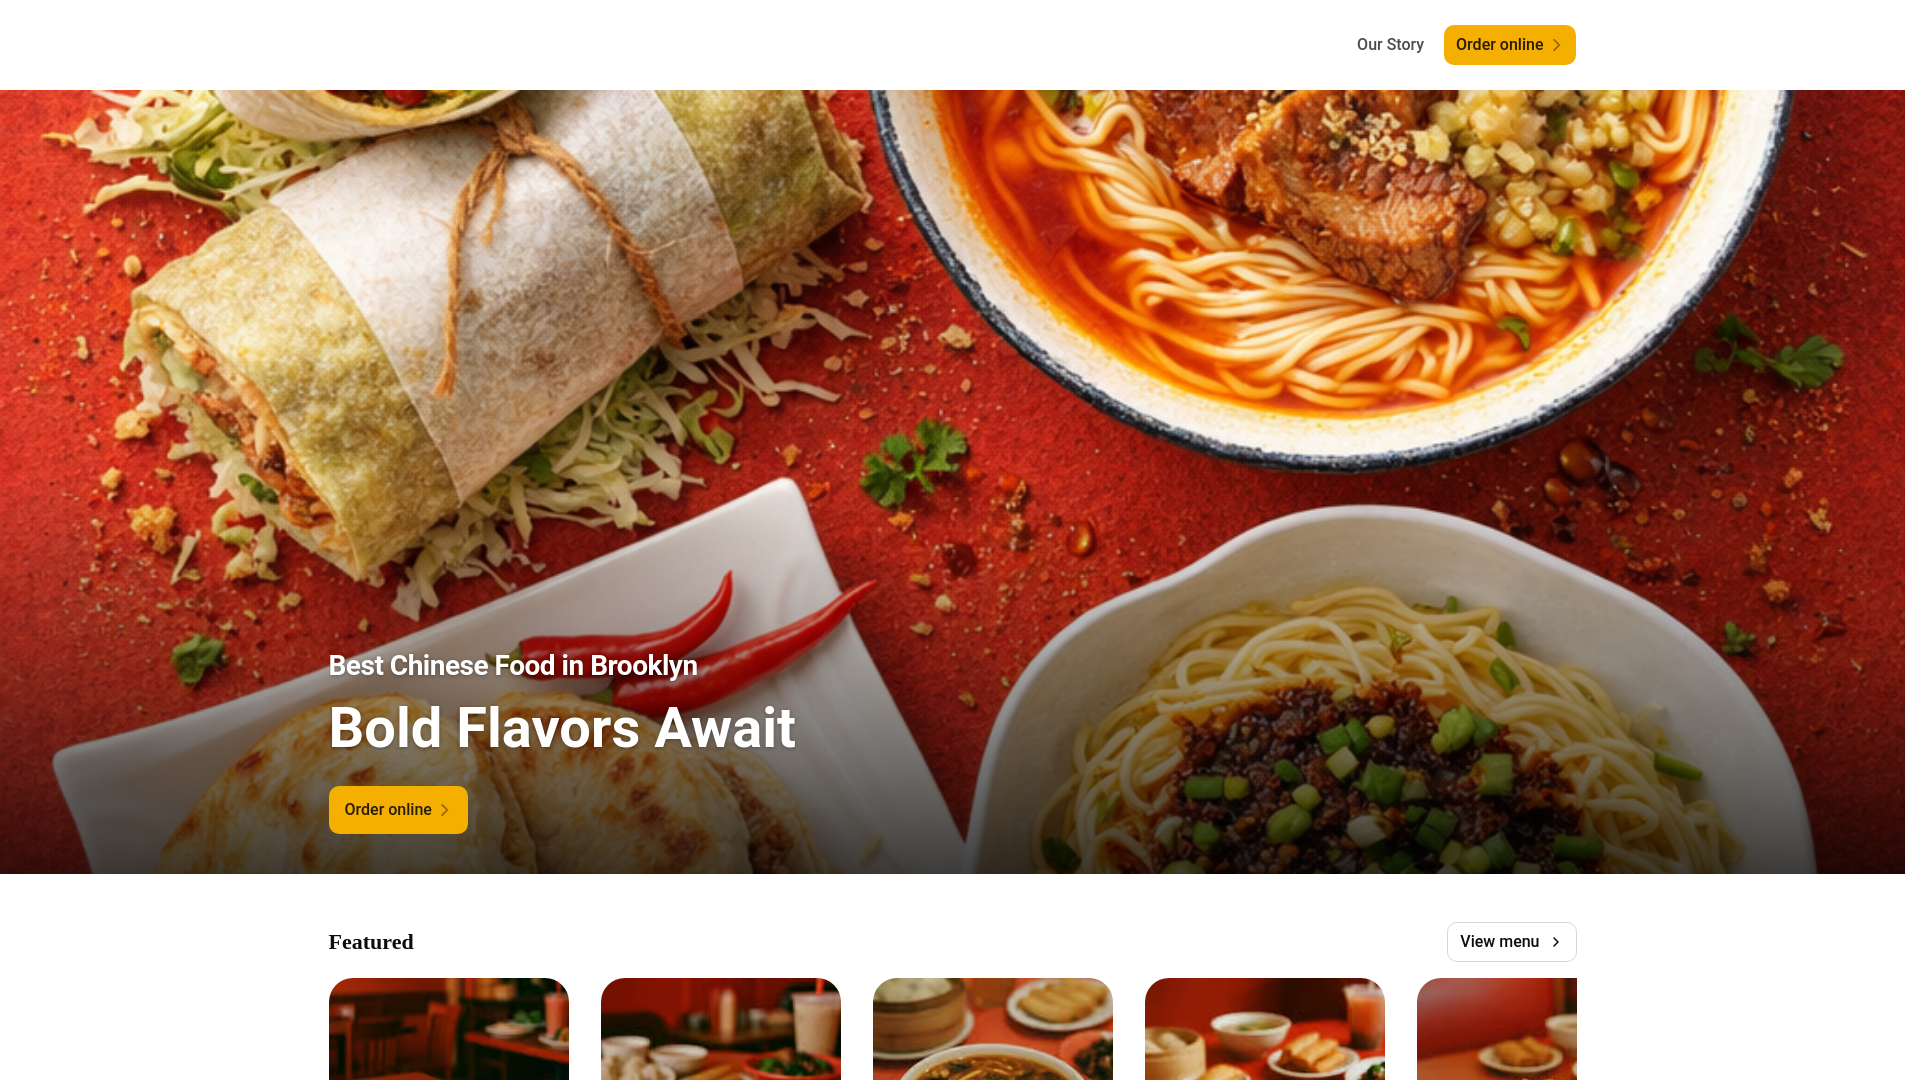Screen dimensions: 1920x1080
Task: Select the third featured soup bowl thumbnail
Action: click(993, 1029)
